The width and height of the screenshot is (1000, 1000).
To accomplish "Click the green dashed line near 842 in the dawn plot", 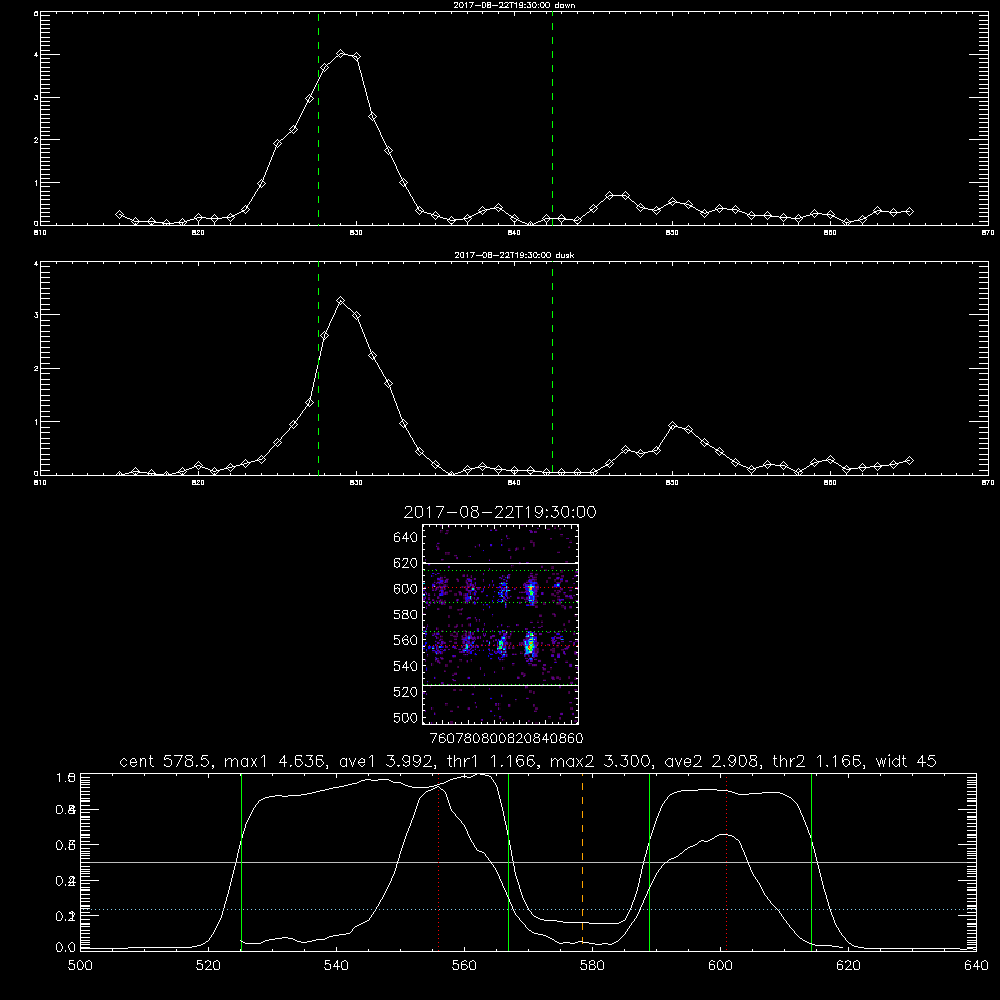I will 552,119.
